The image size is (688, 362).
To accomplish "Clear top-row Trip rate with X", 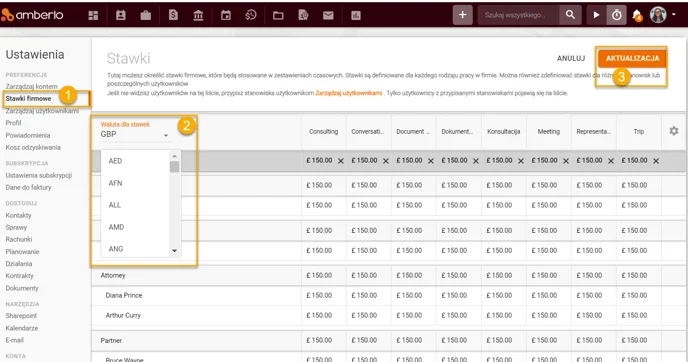I will pos(656,161).
